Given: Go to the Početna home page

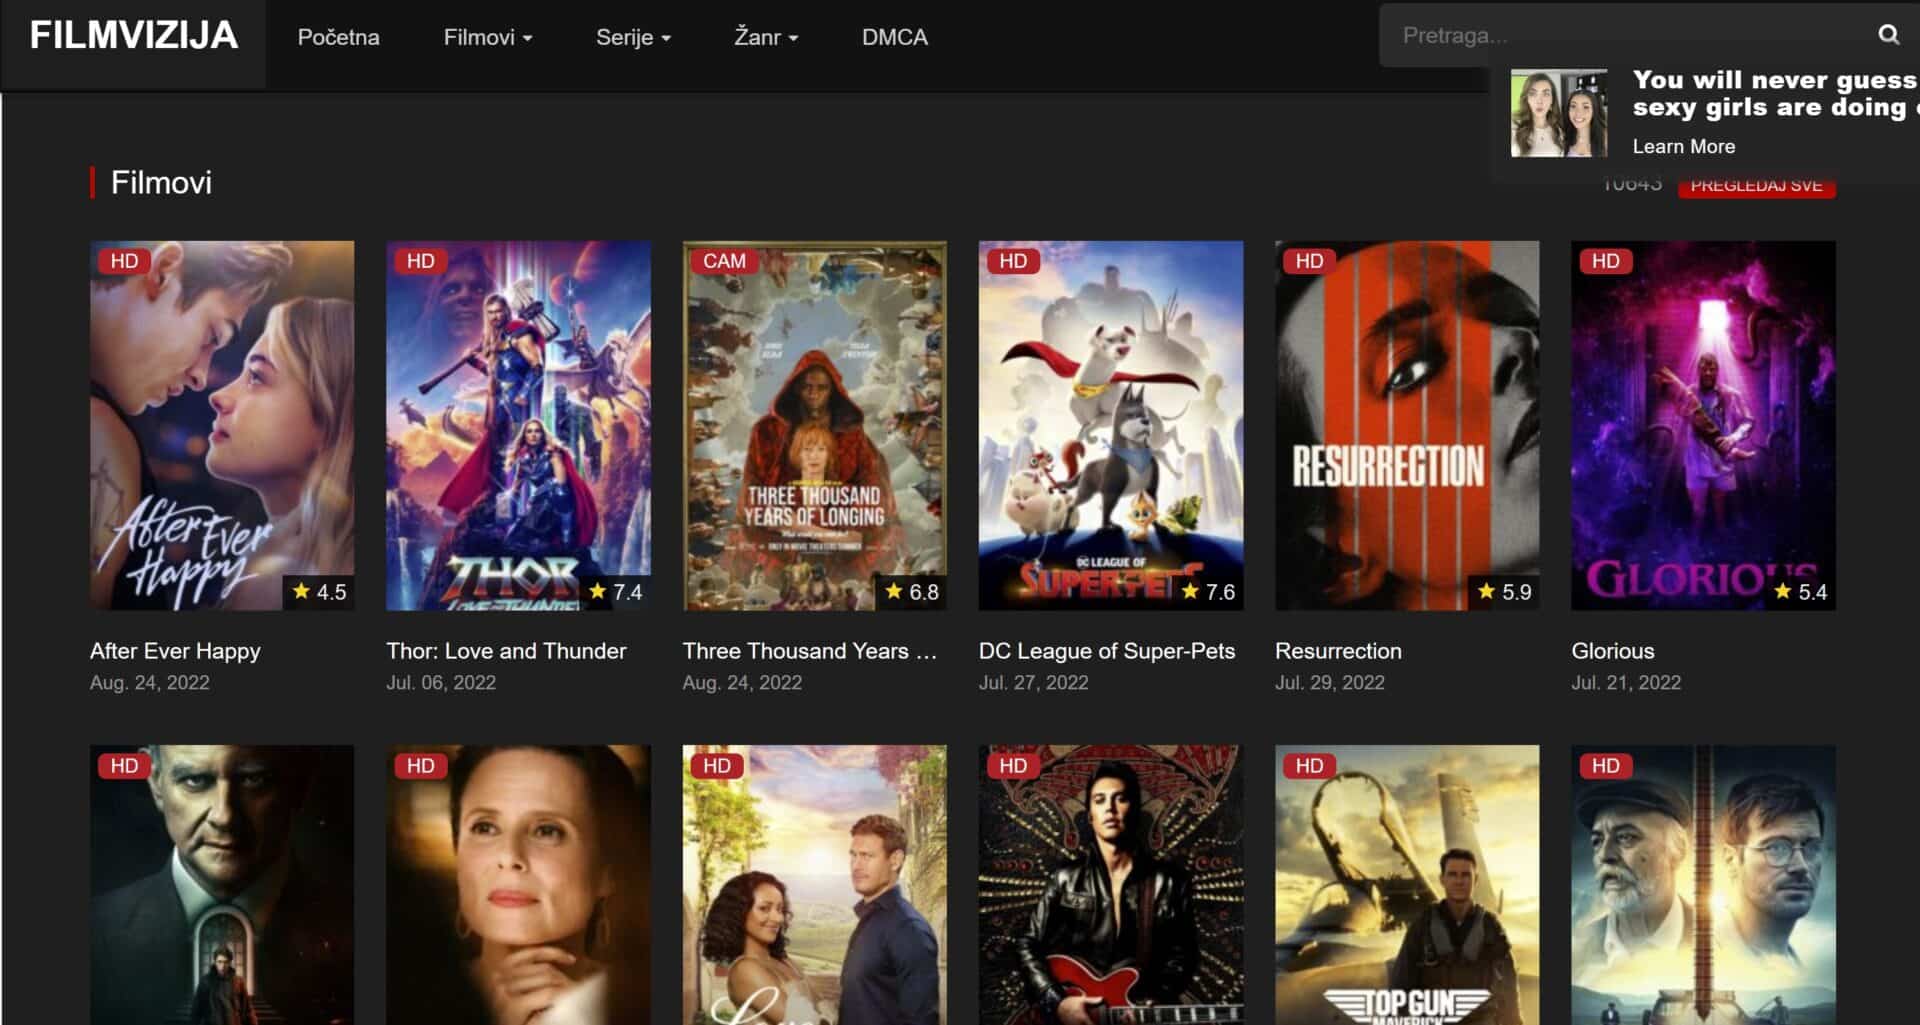Looking at the screenshot, I should pyautogui.click(x=338, y=37).
